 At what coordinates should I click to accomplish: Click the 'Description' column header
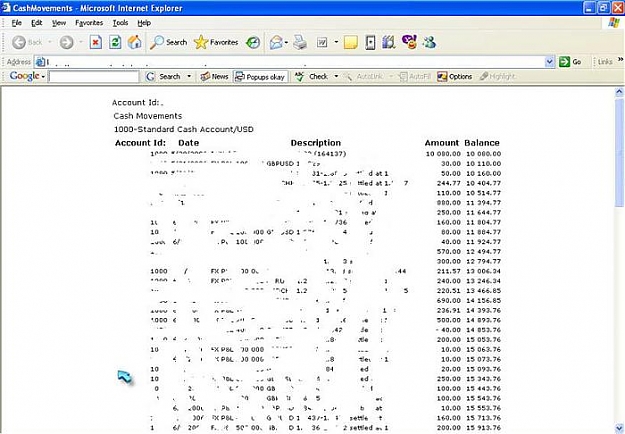[x=316, y=143]
